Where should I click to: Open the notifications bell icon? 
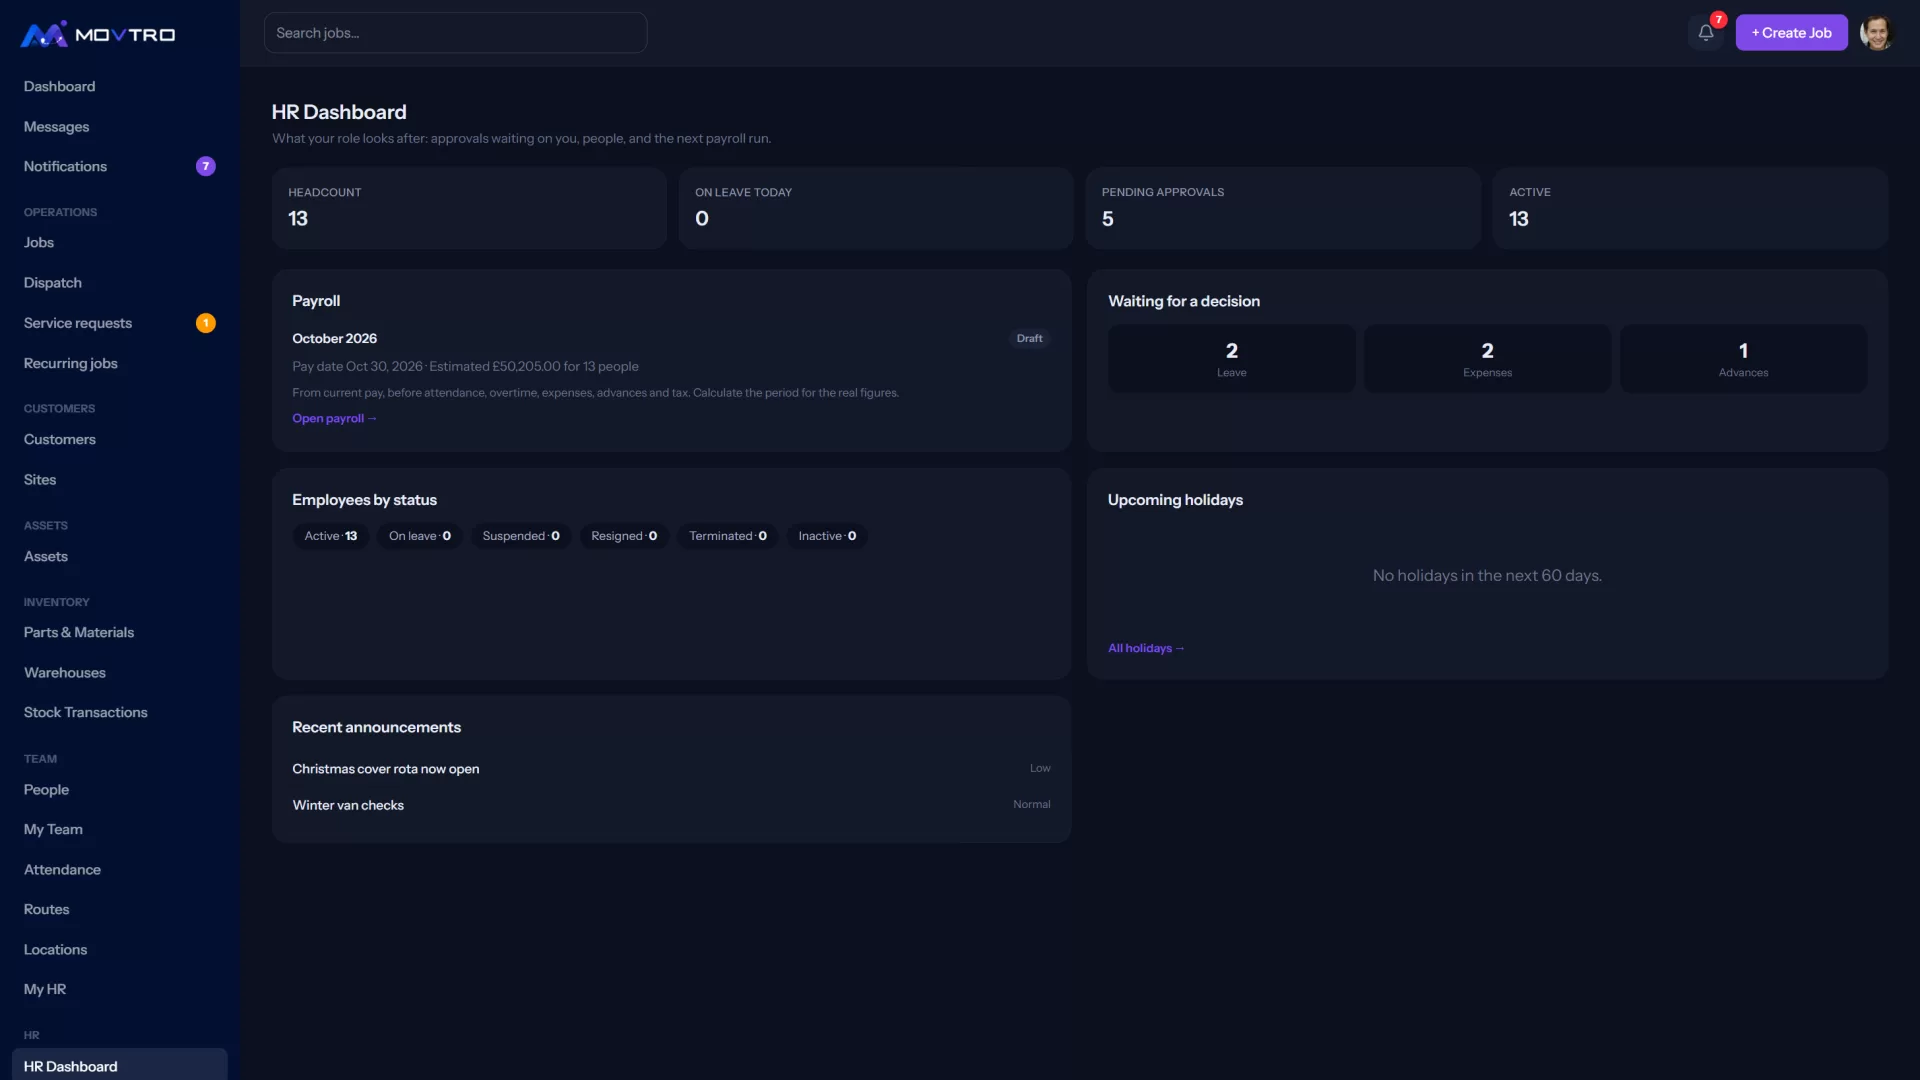pos(1706,33)
